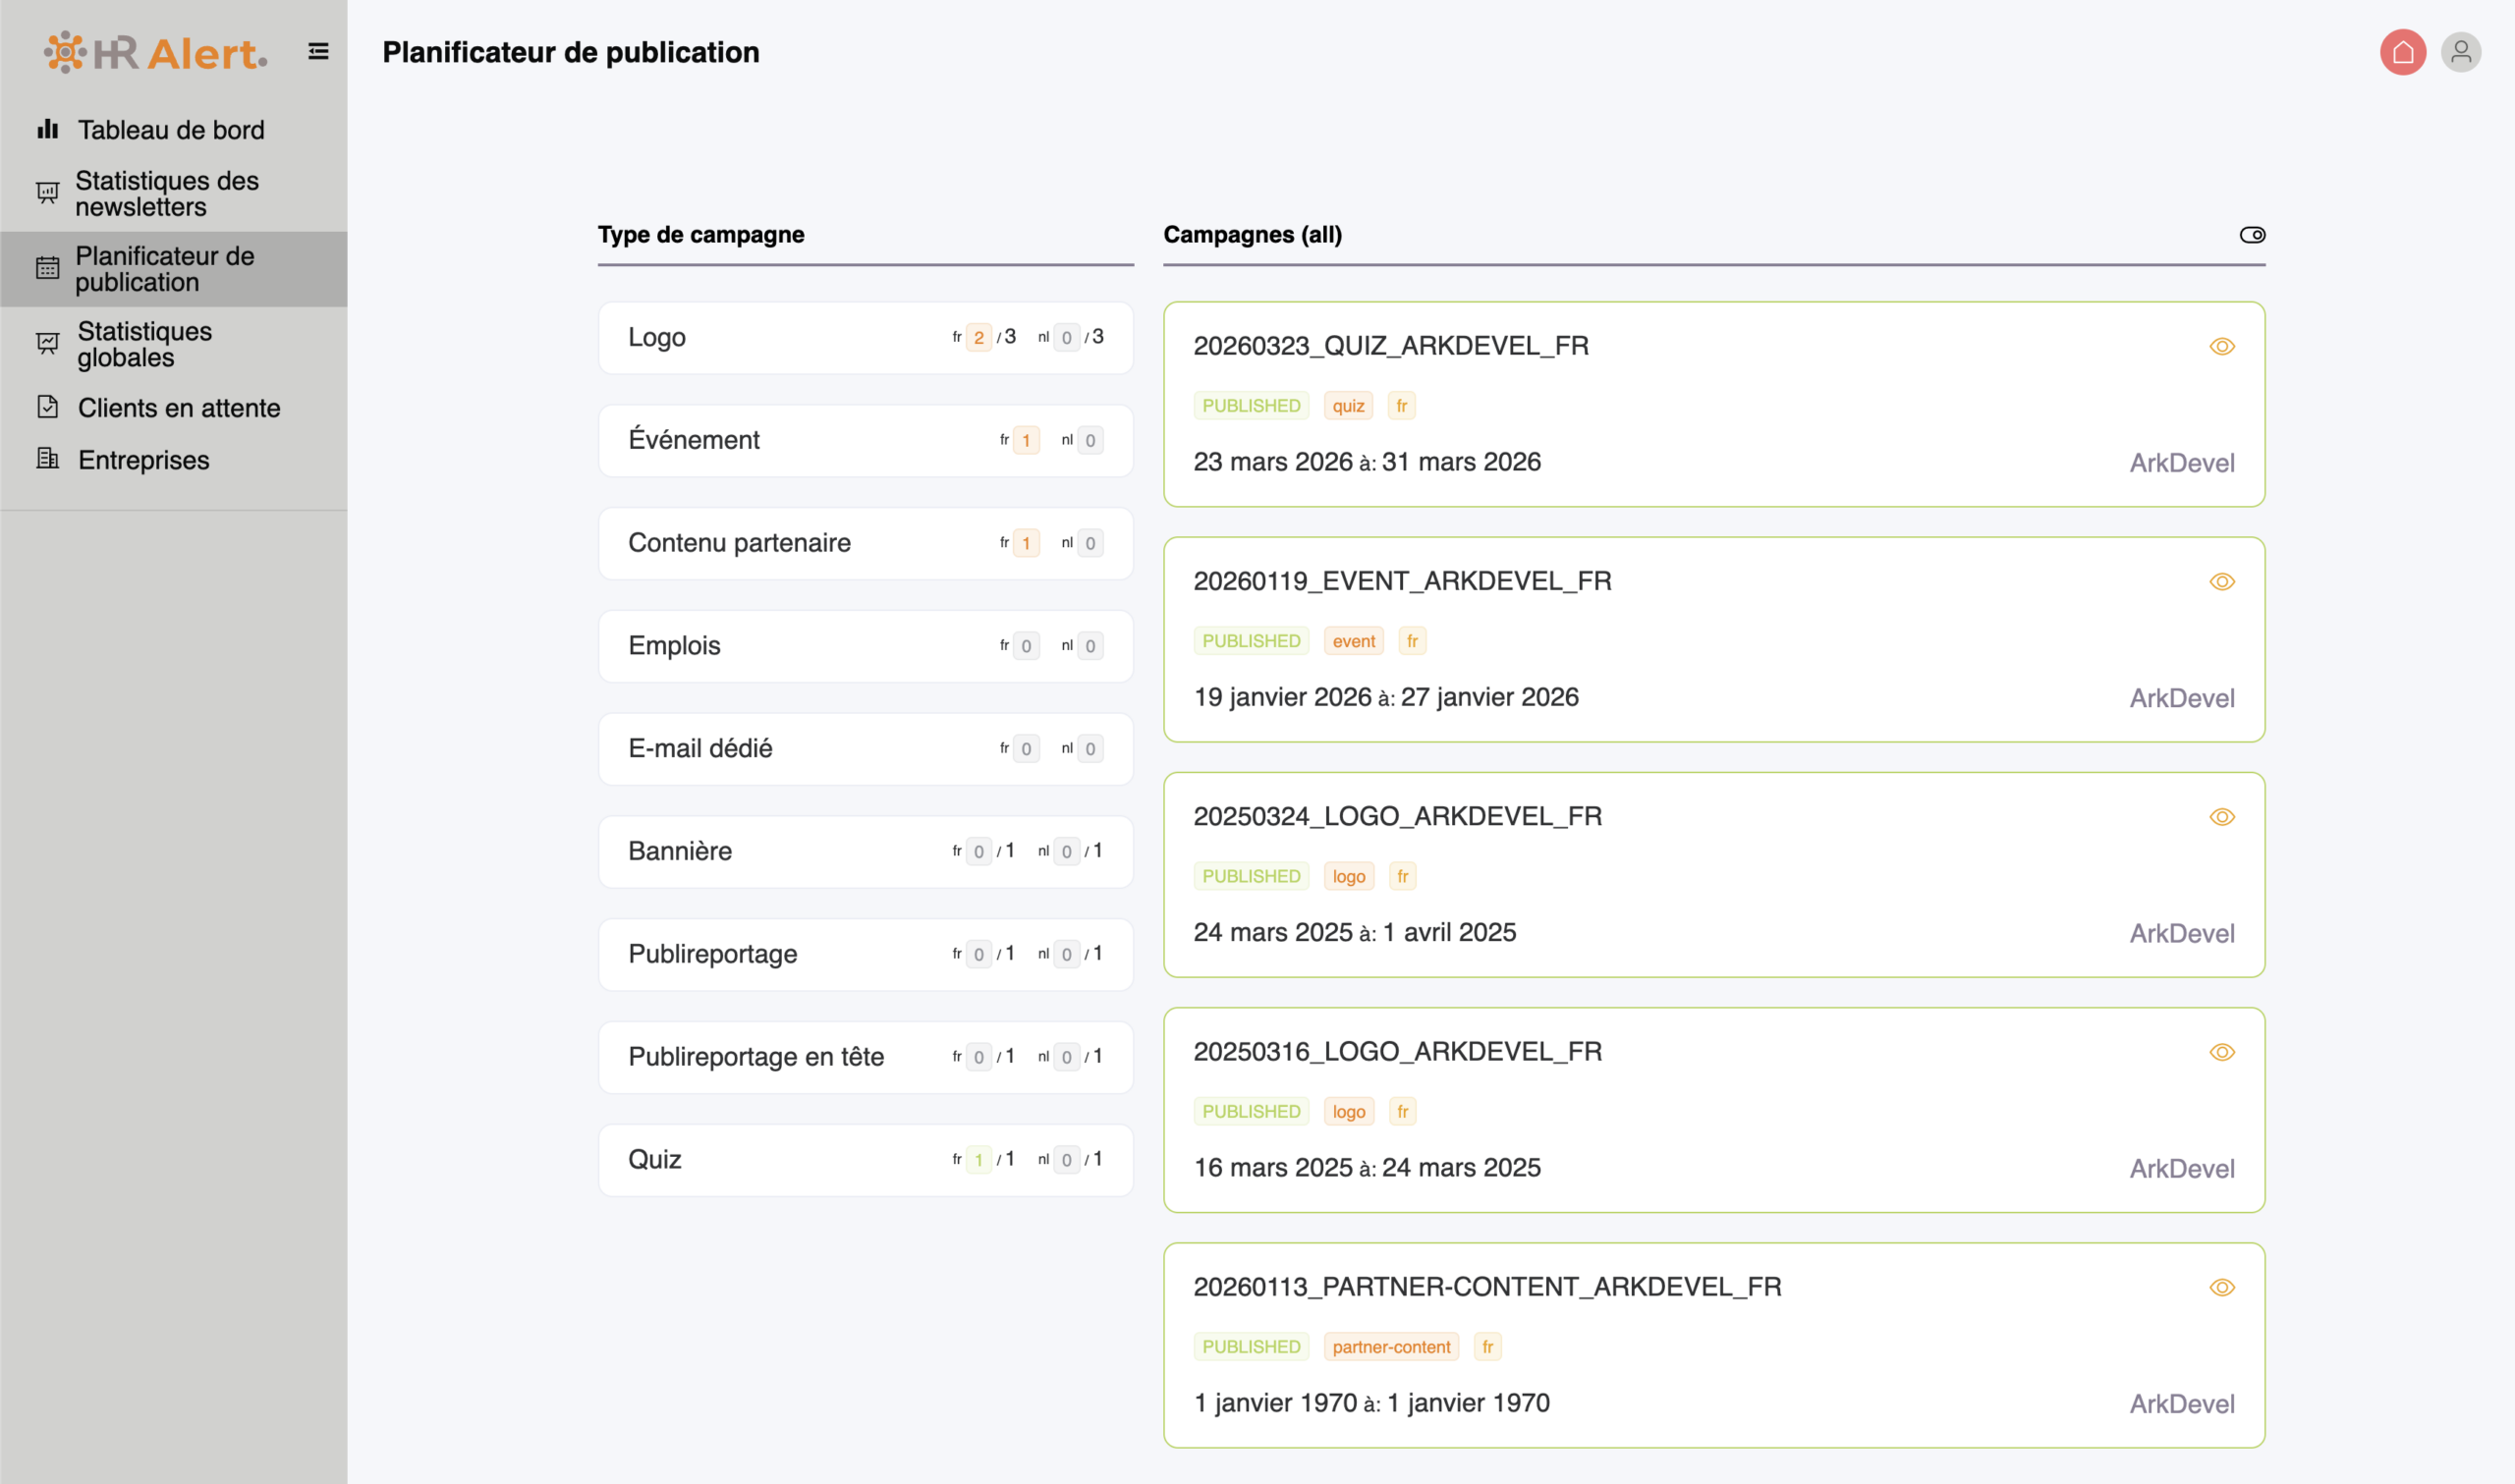Click date range 1 janvier 1970
Viewport: 2515px width, 1484px height.
click(x=1371, y=1403)
